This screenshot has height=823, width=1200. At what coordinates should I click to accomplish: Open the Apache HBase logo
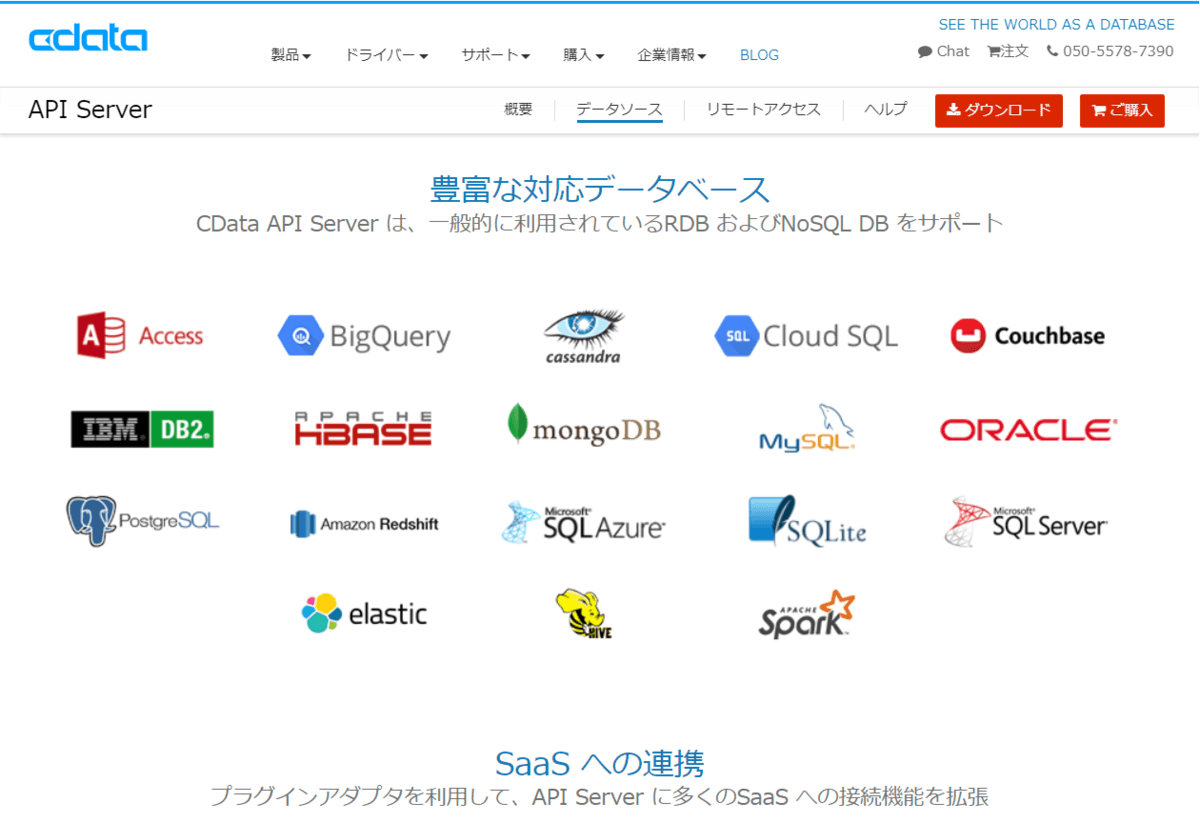pyautogui.click(x=363, y=429)
